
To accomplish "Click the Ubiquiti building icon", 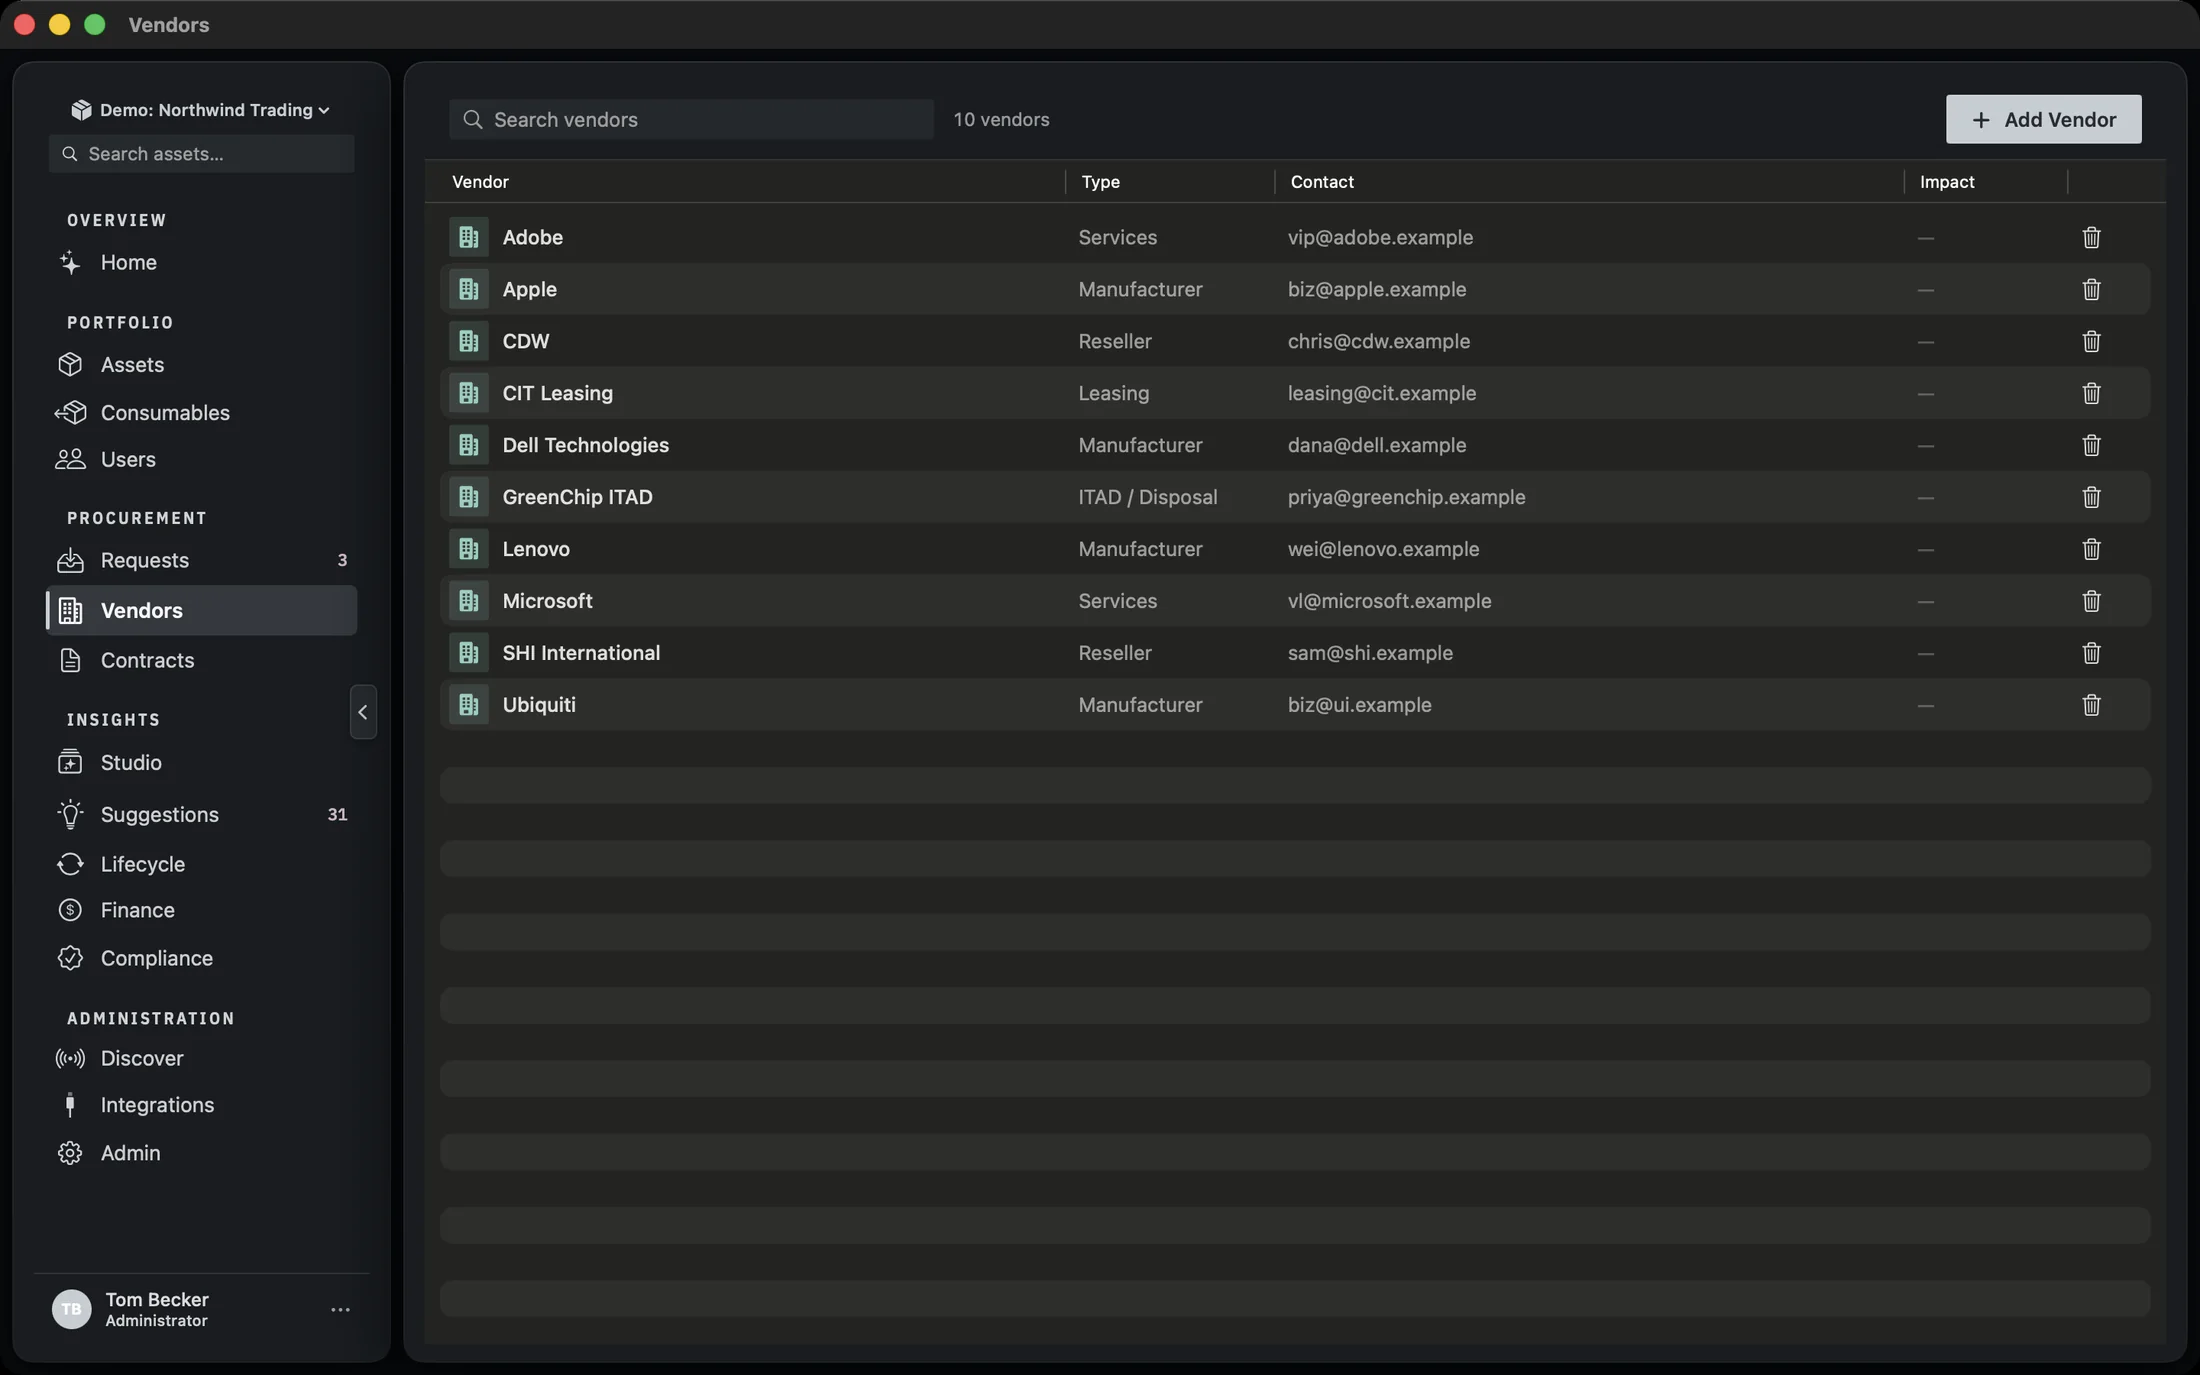I will (468, 706).
